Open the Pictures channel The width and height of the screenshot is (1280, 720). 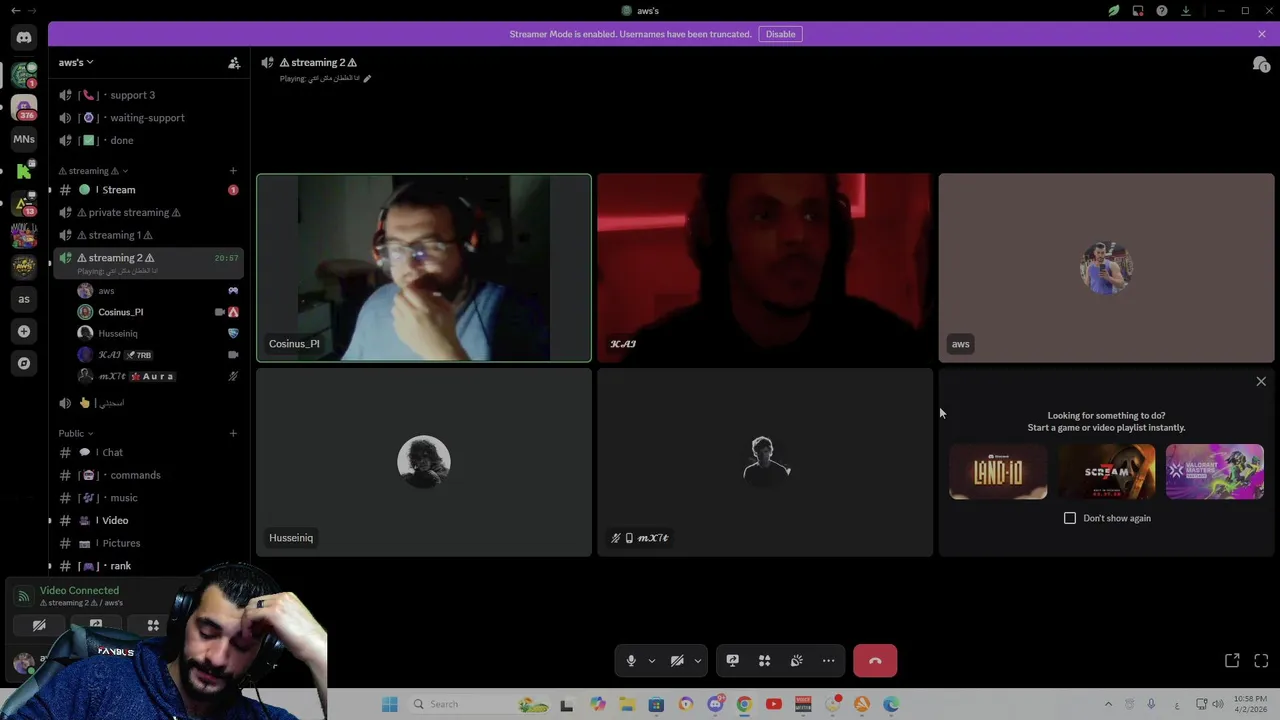click(x=149, y=543)
